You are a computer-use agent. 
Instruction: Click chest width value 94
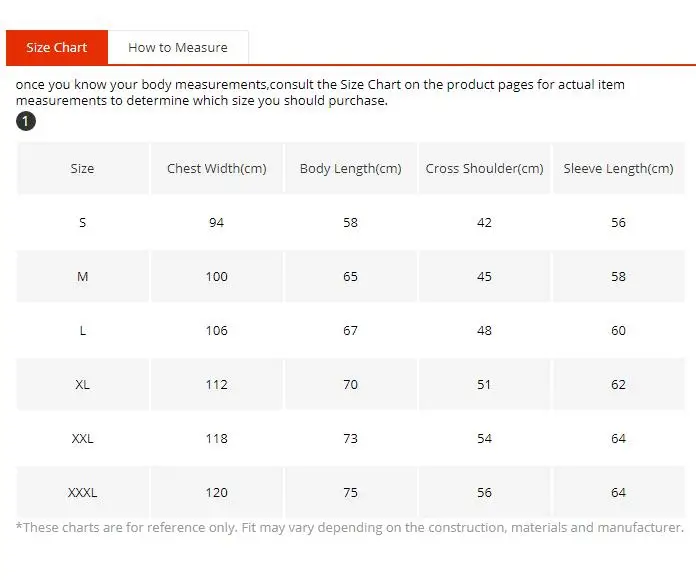(x=217, y=222)
